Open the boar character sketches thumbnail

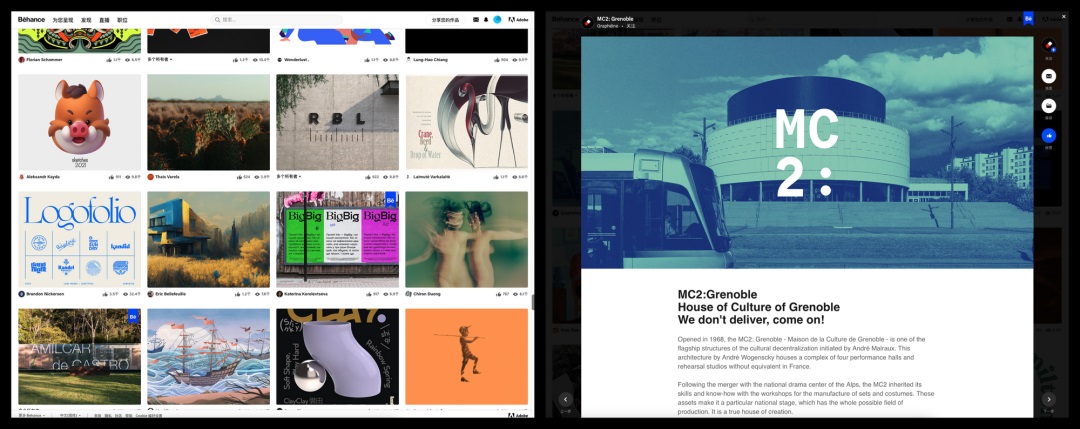click(x=79, y=123)
